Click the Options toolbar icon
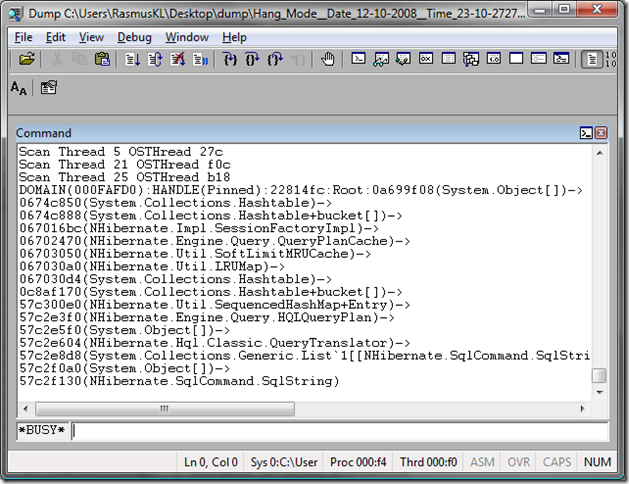Image resolution: width=629 pixels, height=484 pixels. click(49, 87)
